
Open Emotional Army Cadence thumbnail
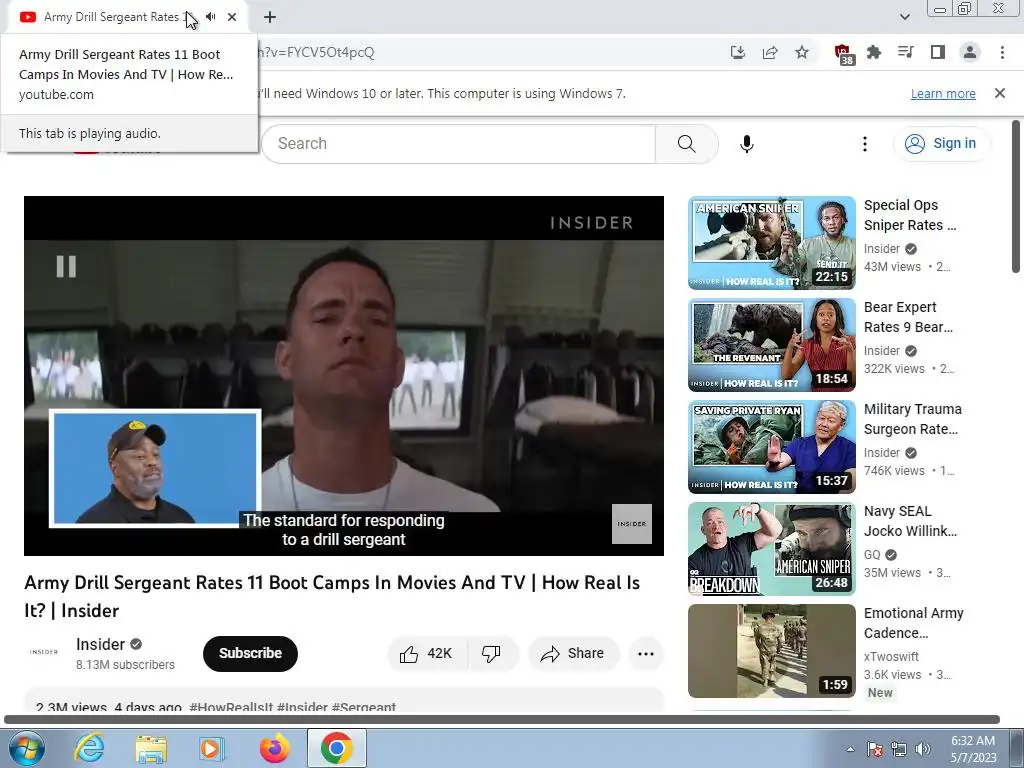pyautogui.click(x=771, y=650)
